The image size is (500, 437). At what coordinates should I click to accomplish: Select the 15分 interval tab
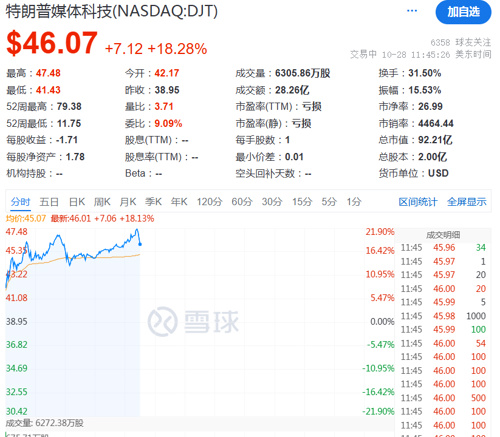click(302, 202)
